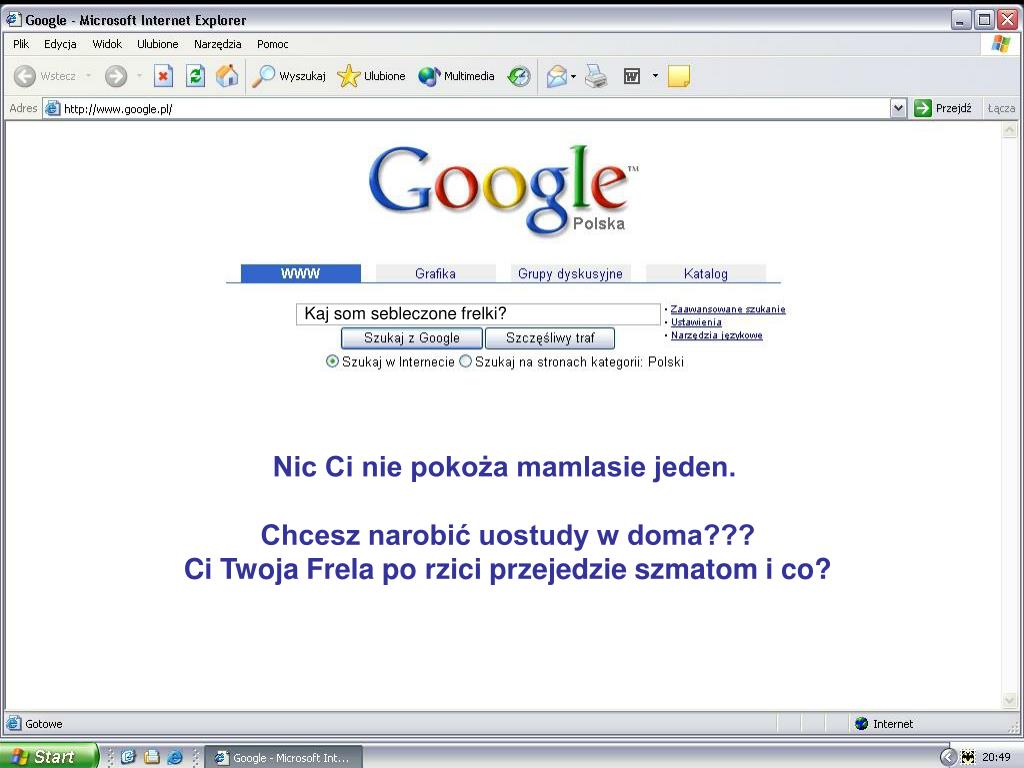1024x768 pixels.
Task: Click the Szukaj z Google button
Action: tap(411, 338)
